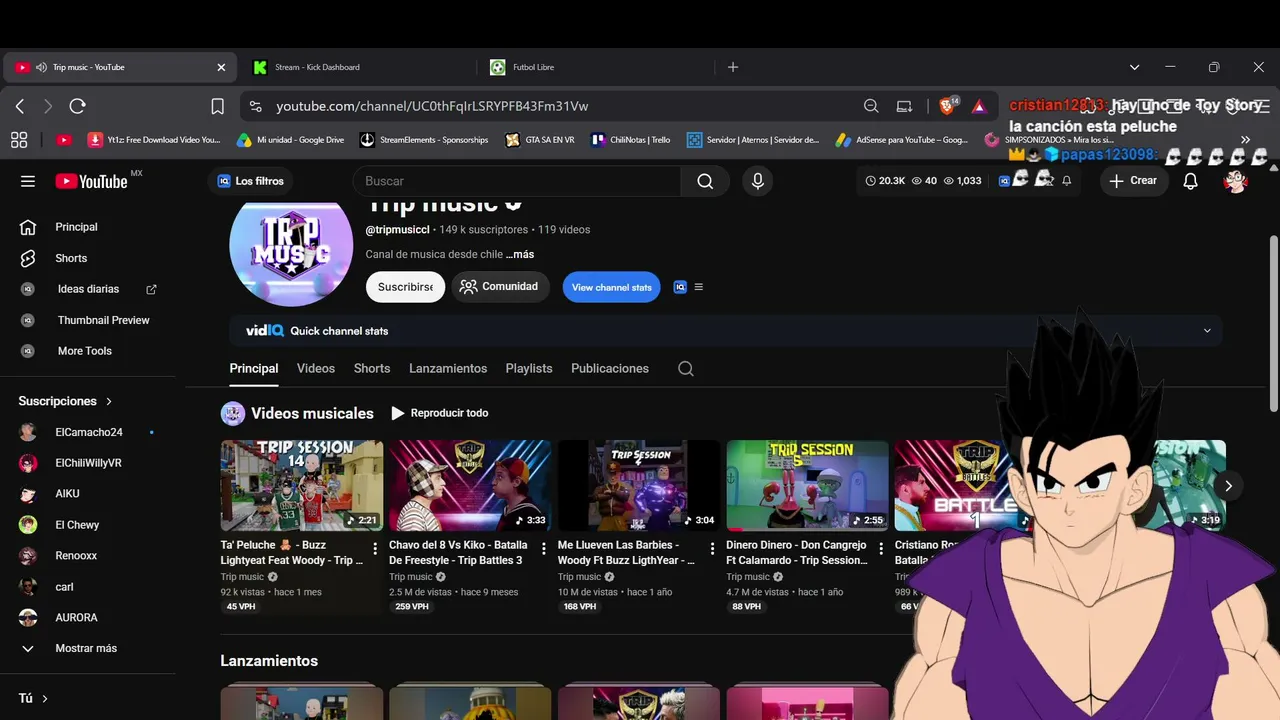Reload the YouTube page
This screenshot has width=1280, height=720.
tap(77, 106)
